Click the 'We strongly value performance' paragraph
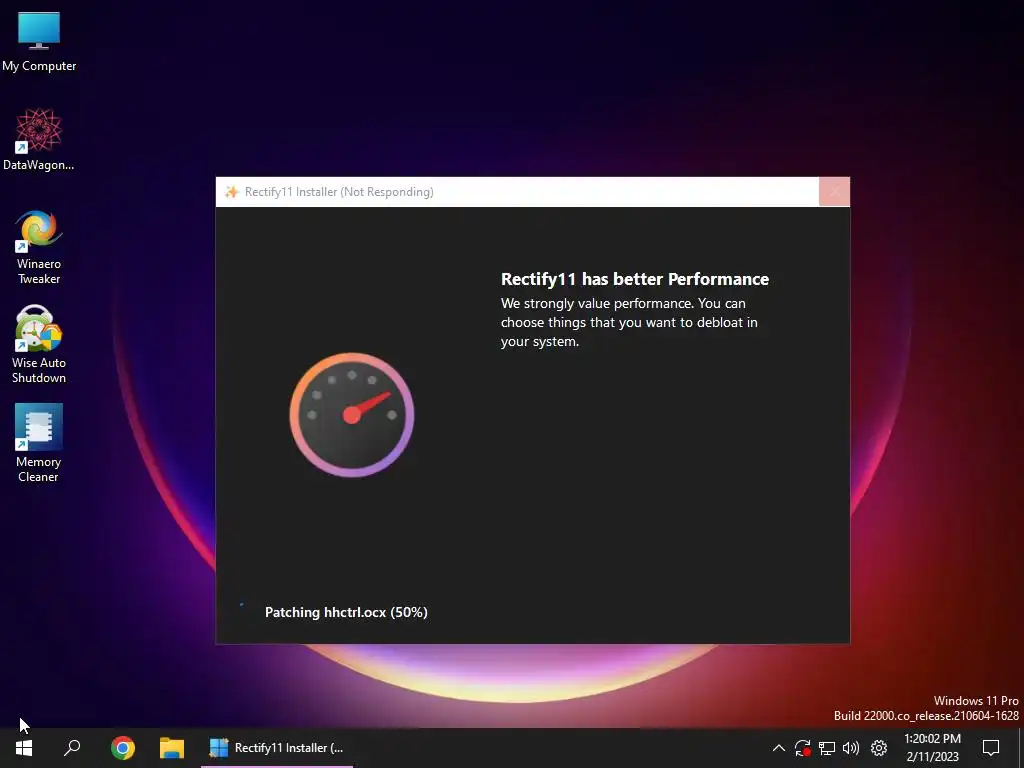This screenshot has height=768, width=1024. click(x=629, y=322)
